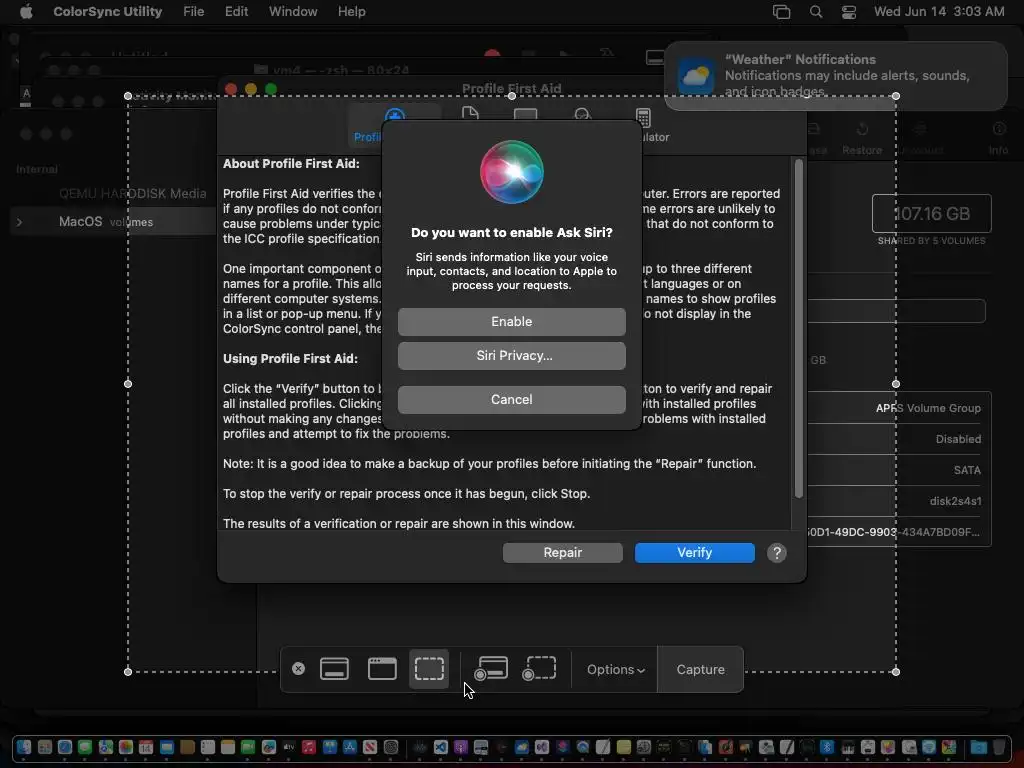The width and height of the screenshot is (1024, 768).
Task: Click Repair in Profile First Aid
Action: (x=562, y=552)
